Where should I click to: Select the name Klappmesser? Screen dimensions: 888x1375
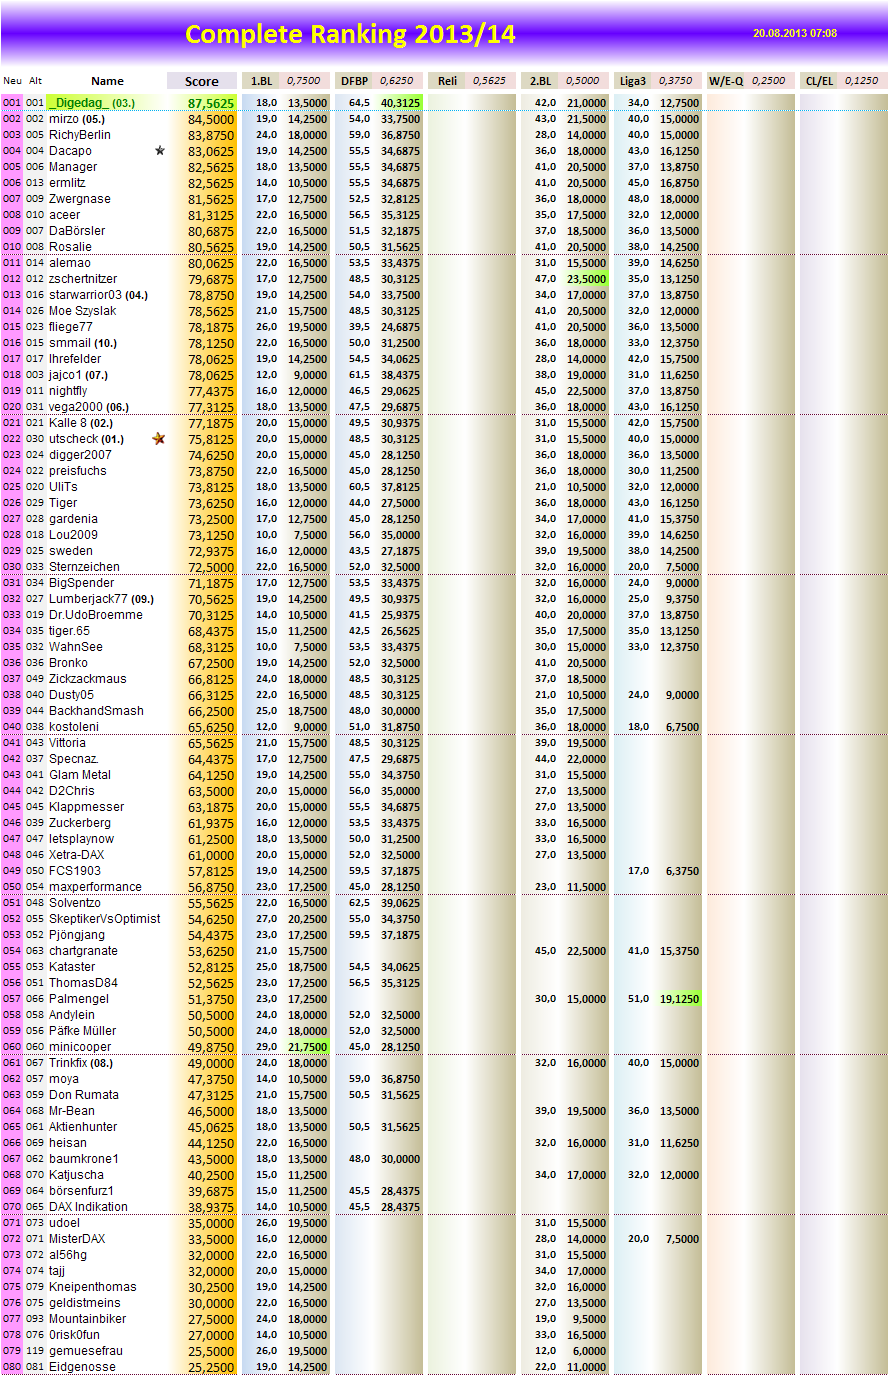pyautogui.click(x=87, y=807)
